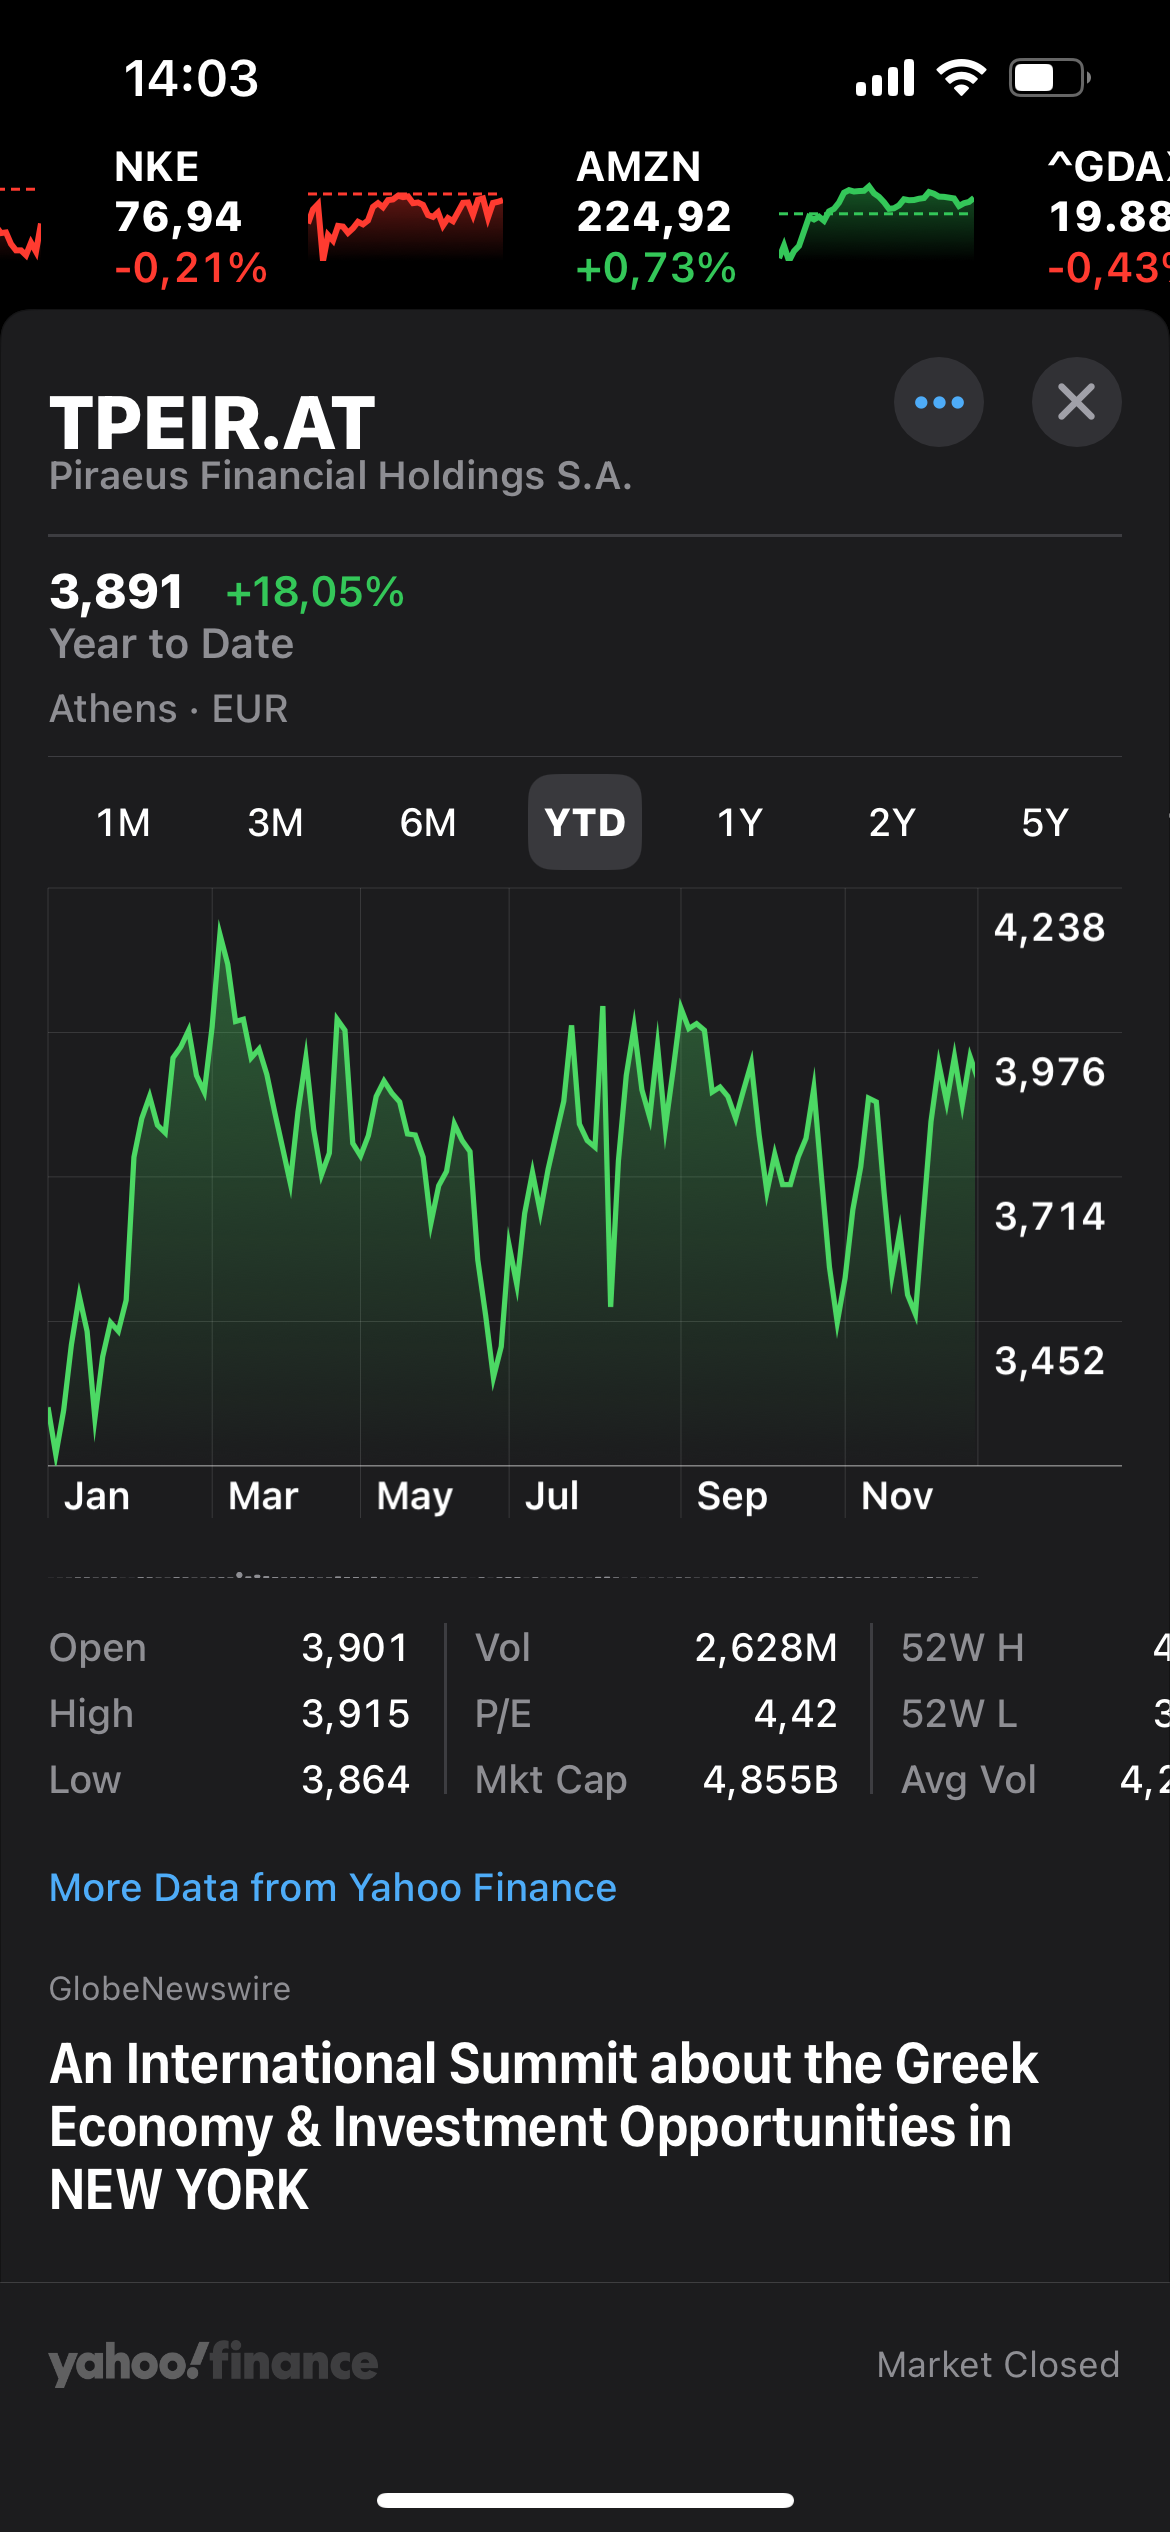Tap the Sep x-axis month label
1170x2532 pixels.
(x=732, y=1497)
